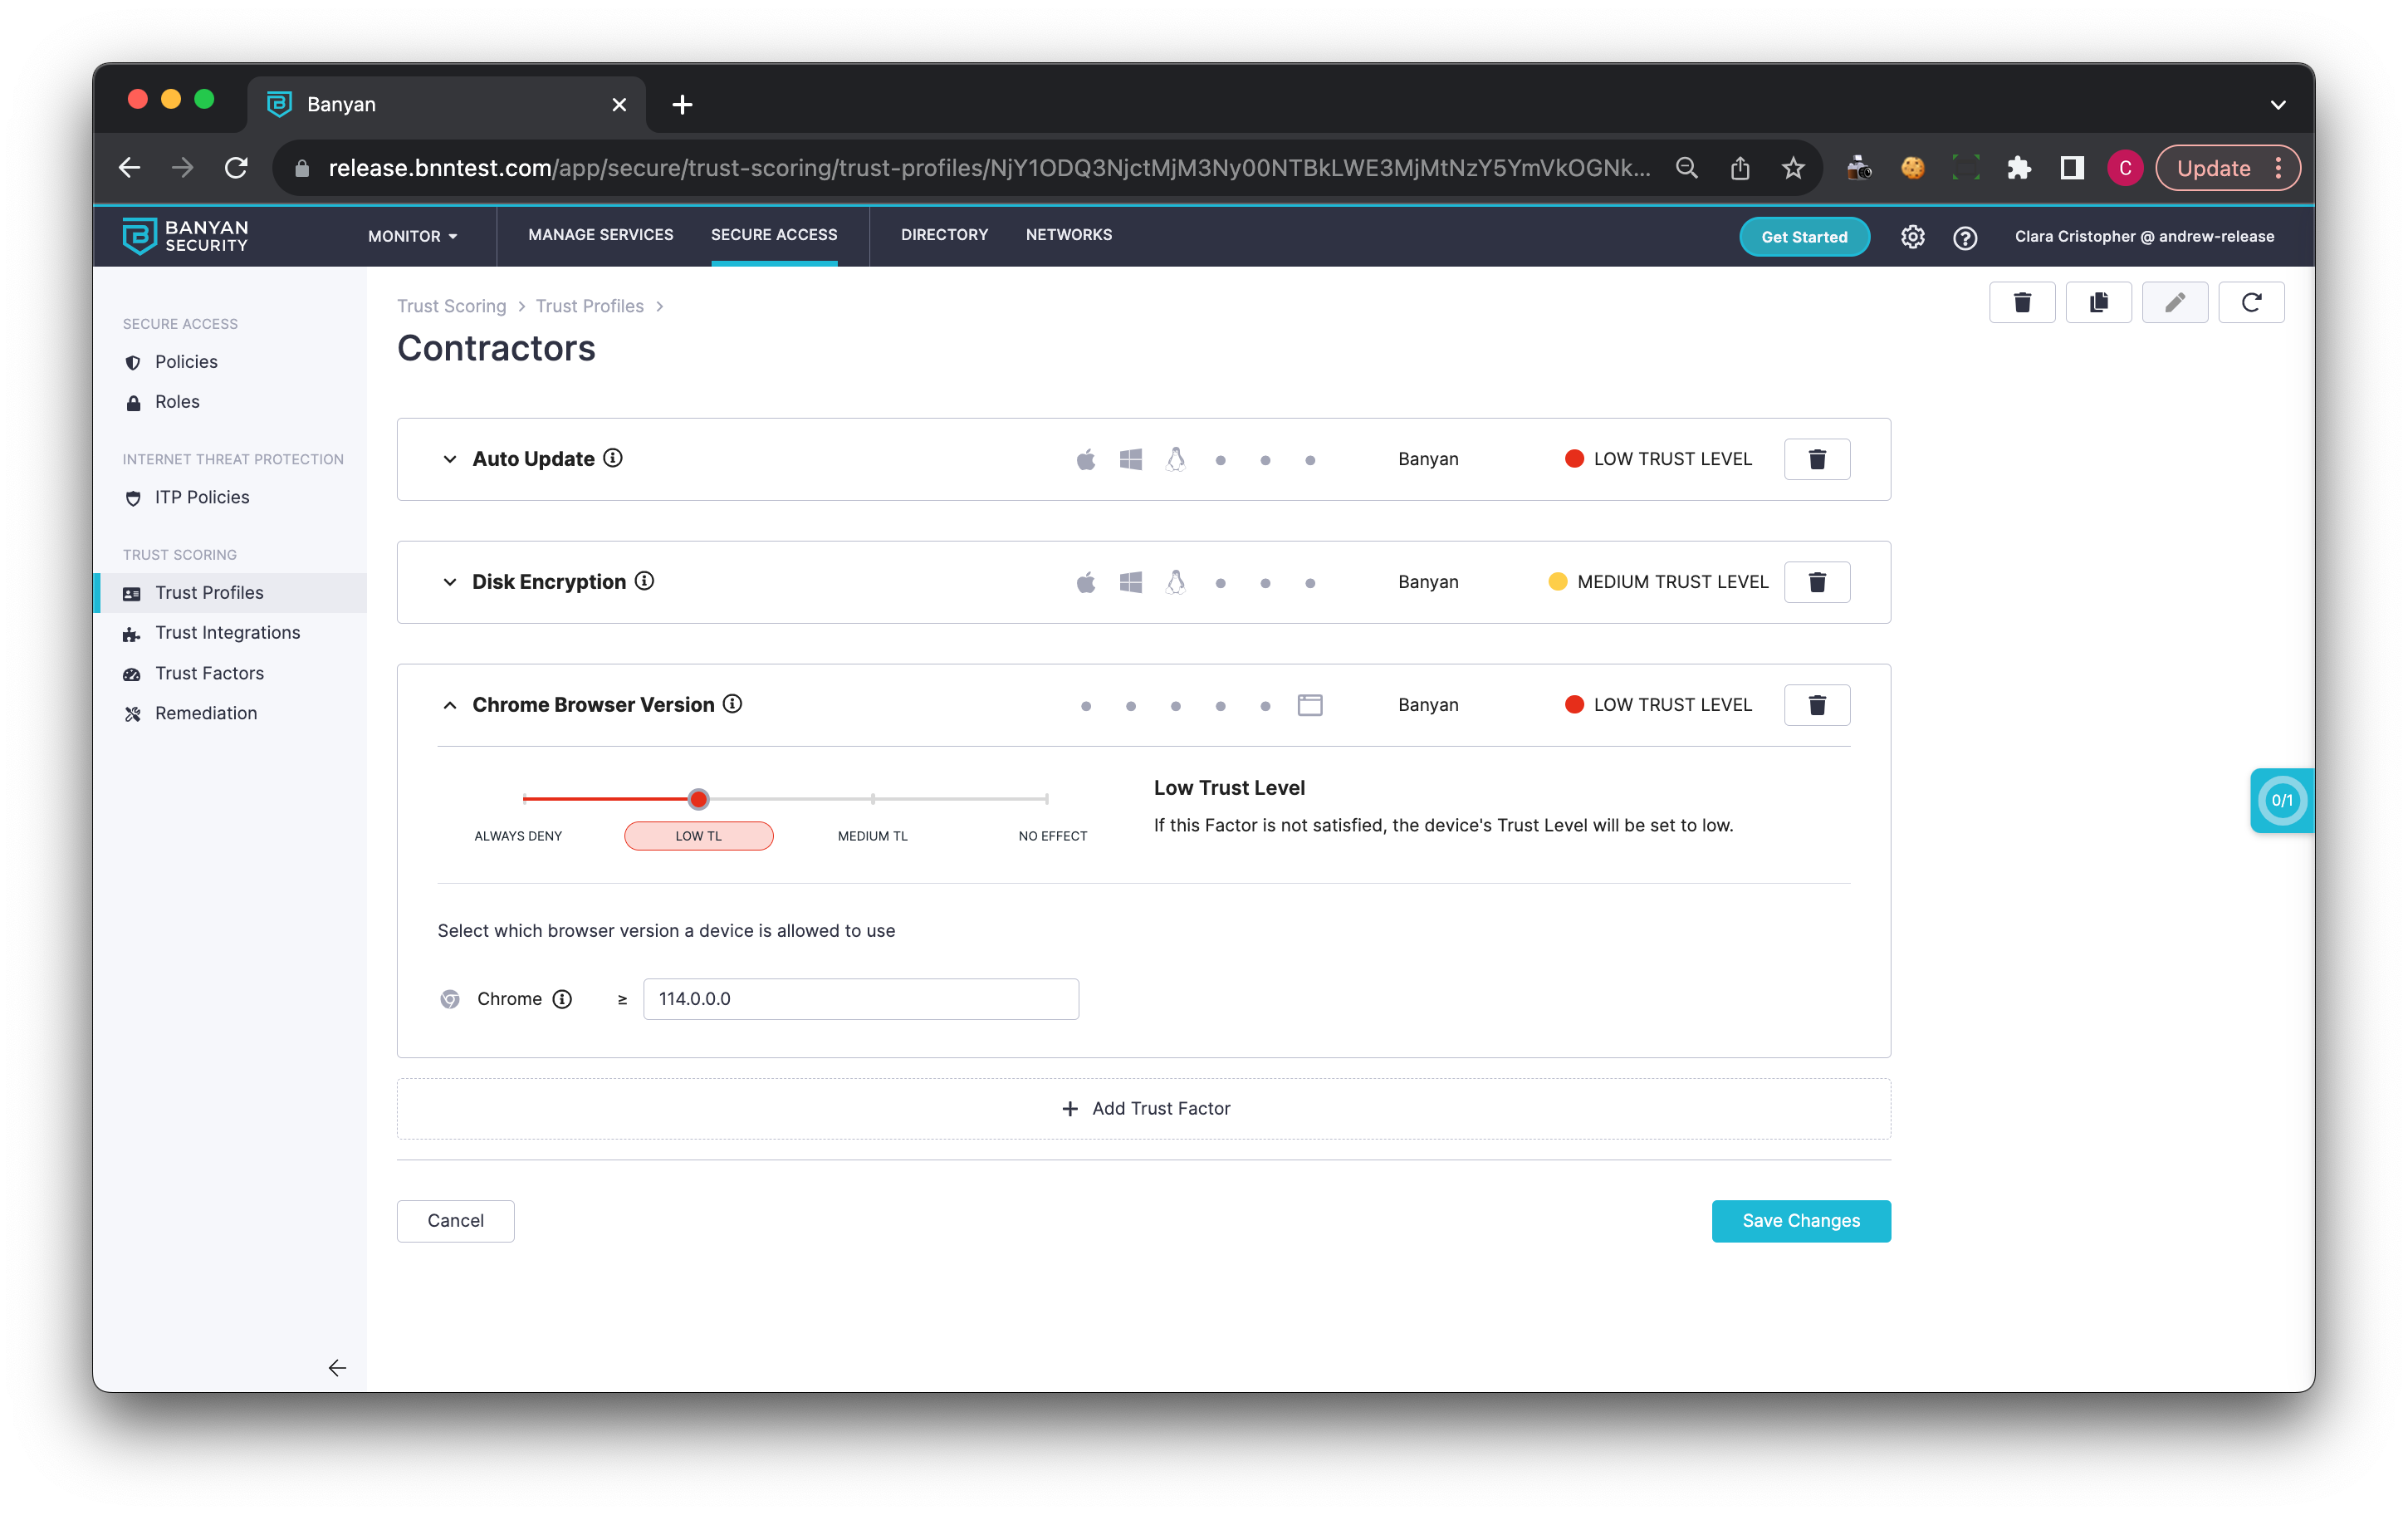Open Trust Integrations in sidebar
The height and width of the screenshot is (1515, 2408).
click(x=227, y=632)
